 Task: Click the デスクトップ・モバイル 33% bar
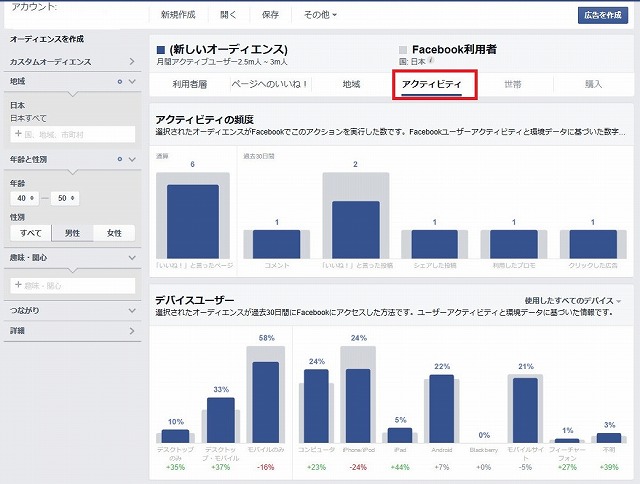point(221,420)
